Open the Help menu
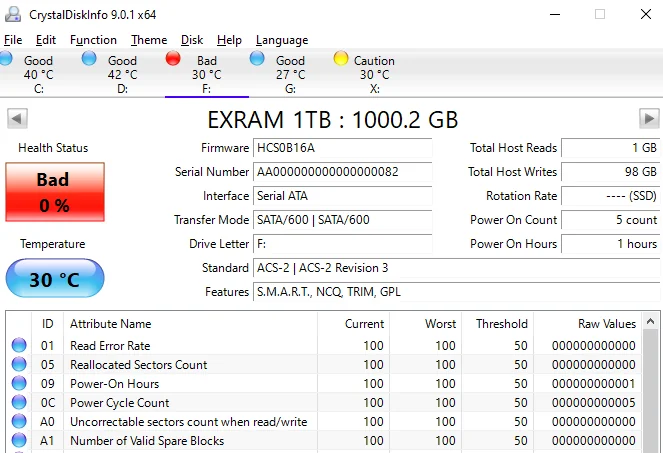Screen dimensions: 663x453 pyautogui.click(x=229, y=40)
